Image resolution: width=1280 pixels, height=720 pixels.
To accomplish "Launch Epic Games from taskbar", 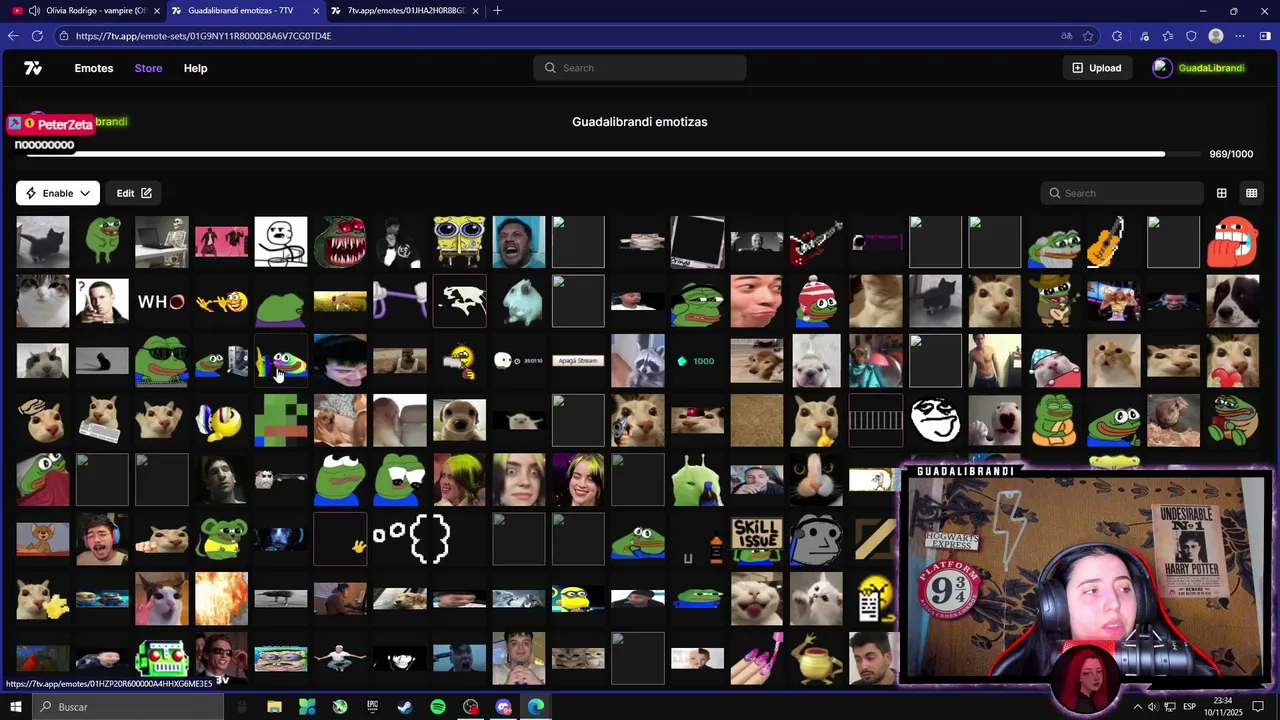I will coord(372,707).
